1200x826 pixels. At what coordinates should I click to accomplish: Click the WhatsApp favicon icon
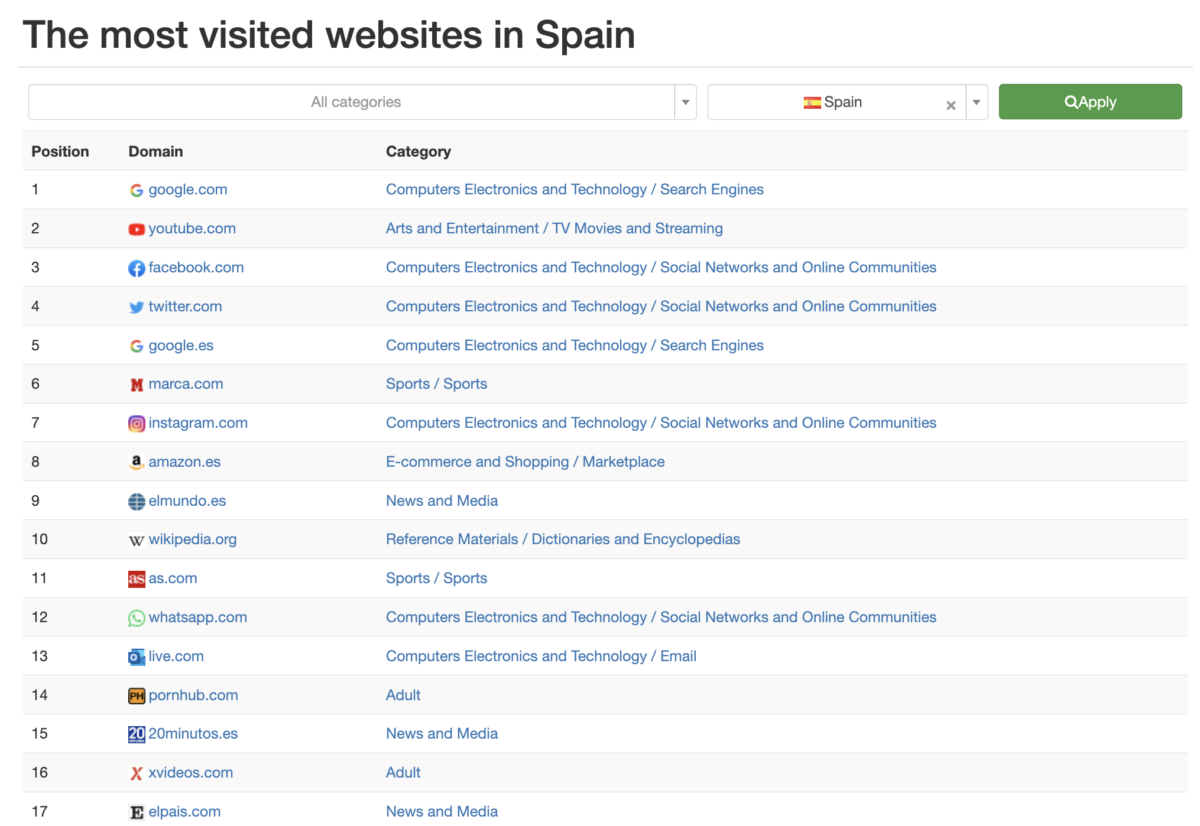[x=136, y=618]
